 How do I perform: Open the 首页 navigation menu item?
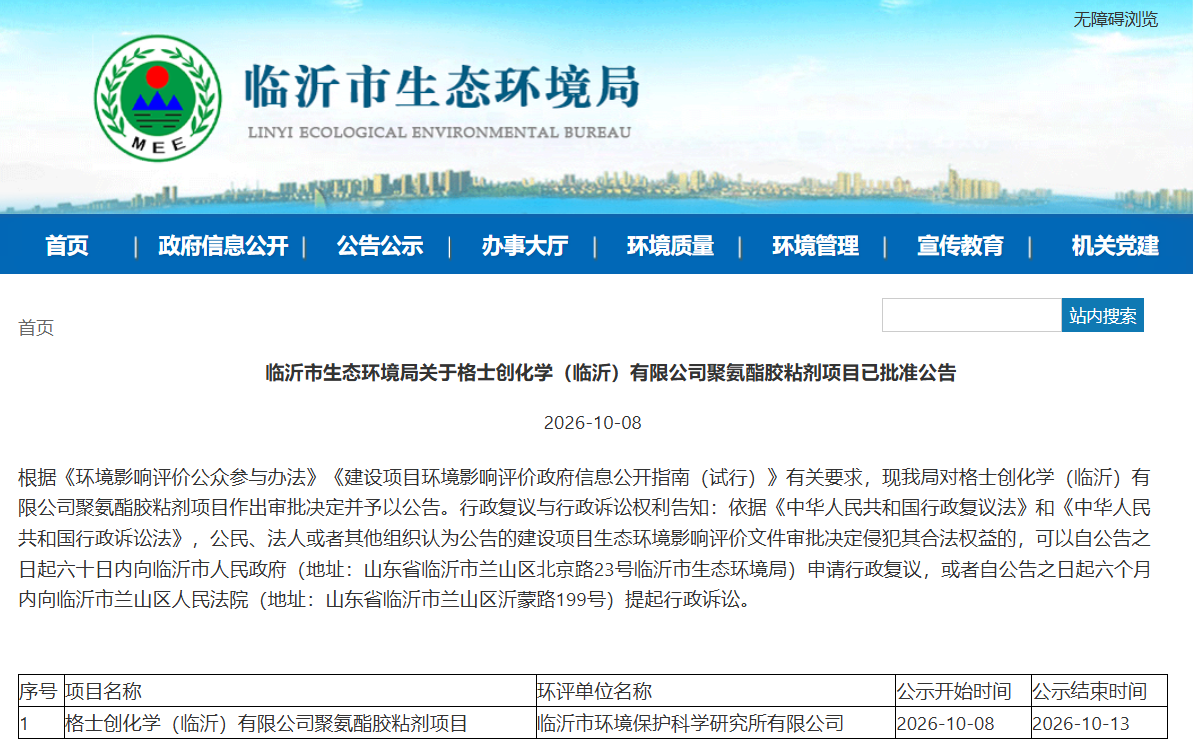[67, 246]
